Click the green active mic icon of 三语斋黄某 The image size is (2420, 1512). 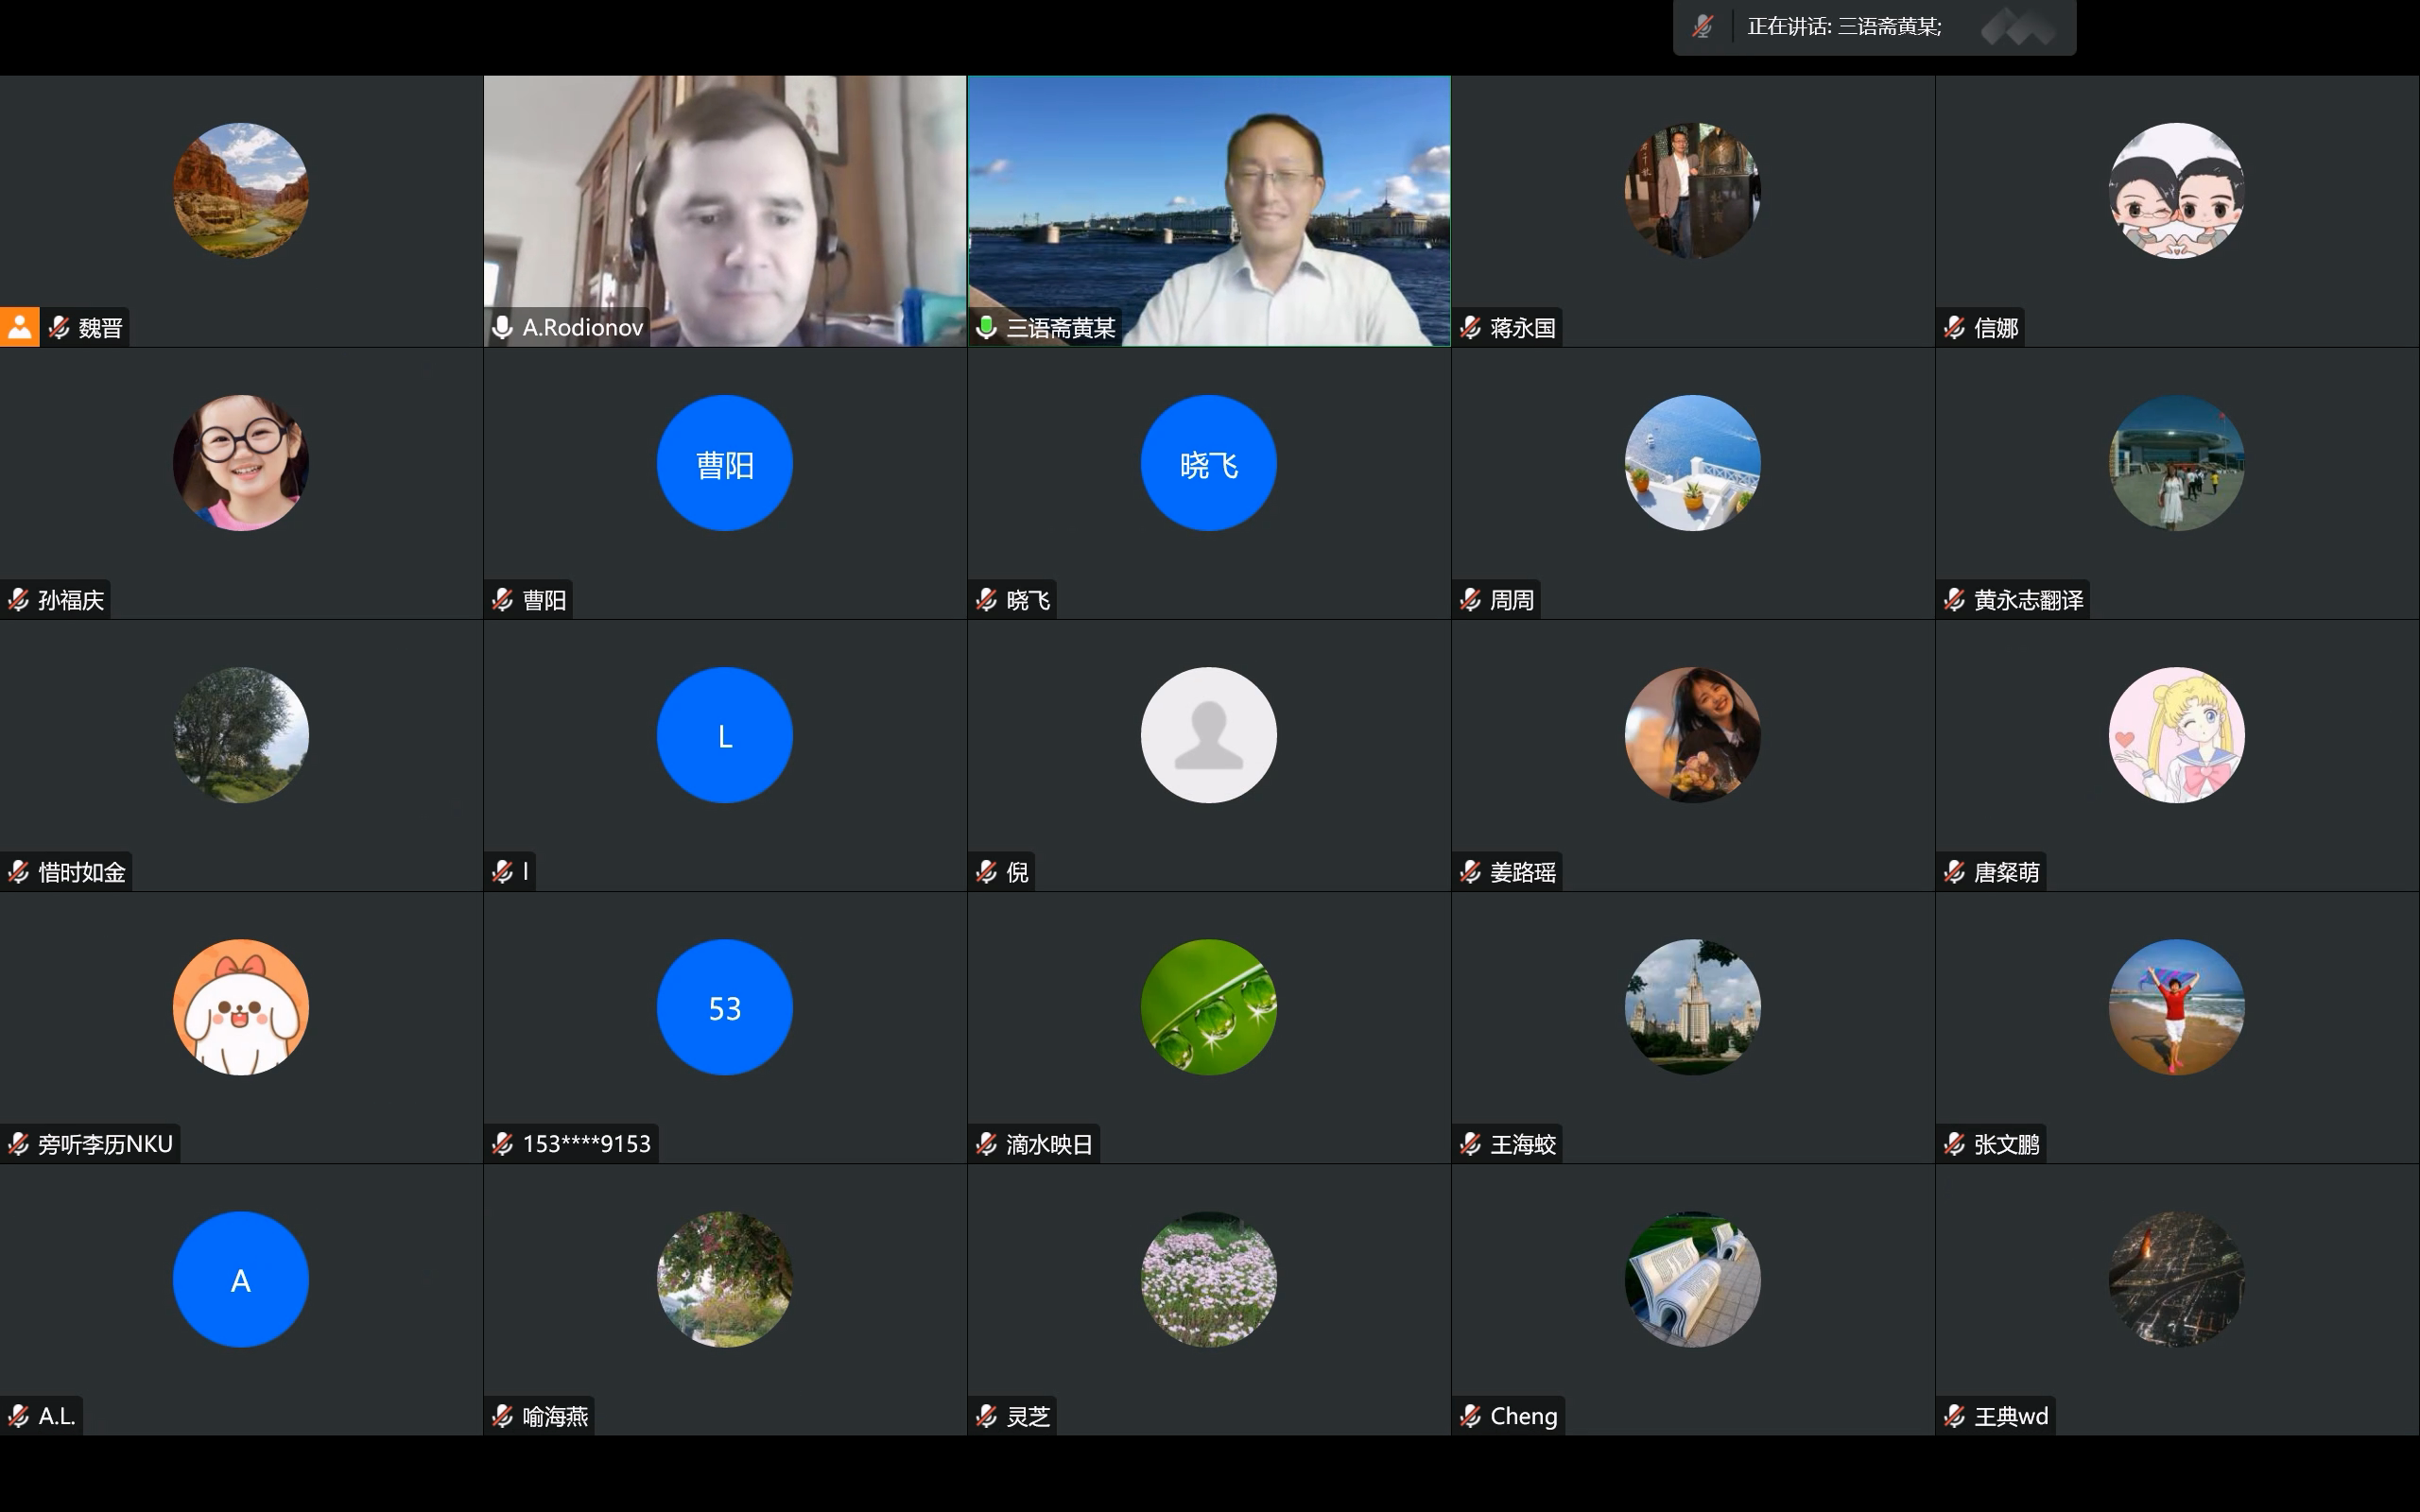[986, 327]
